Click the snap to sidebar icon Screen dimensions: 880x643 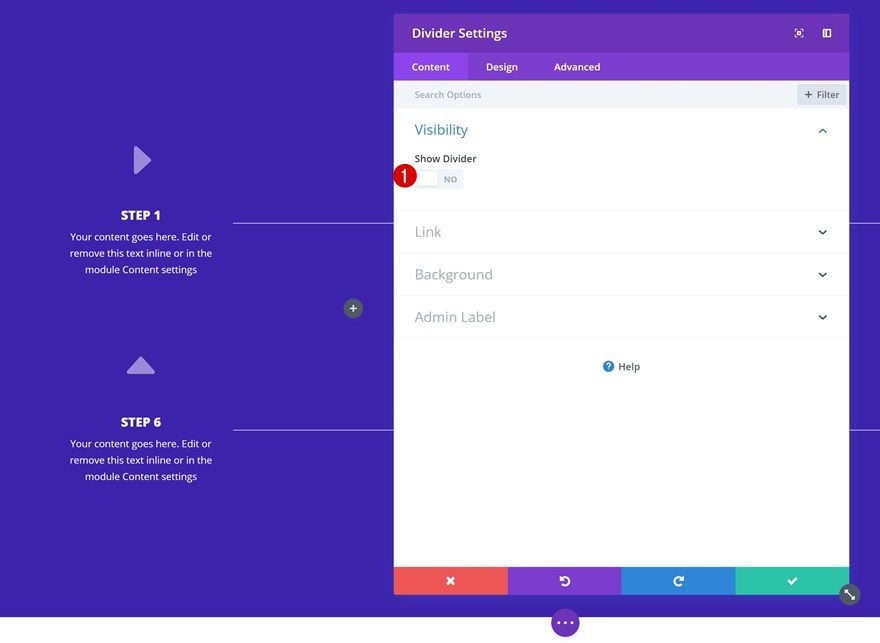[x=827, y=33]
